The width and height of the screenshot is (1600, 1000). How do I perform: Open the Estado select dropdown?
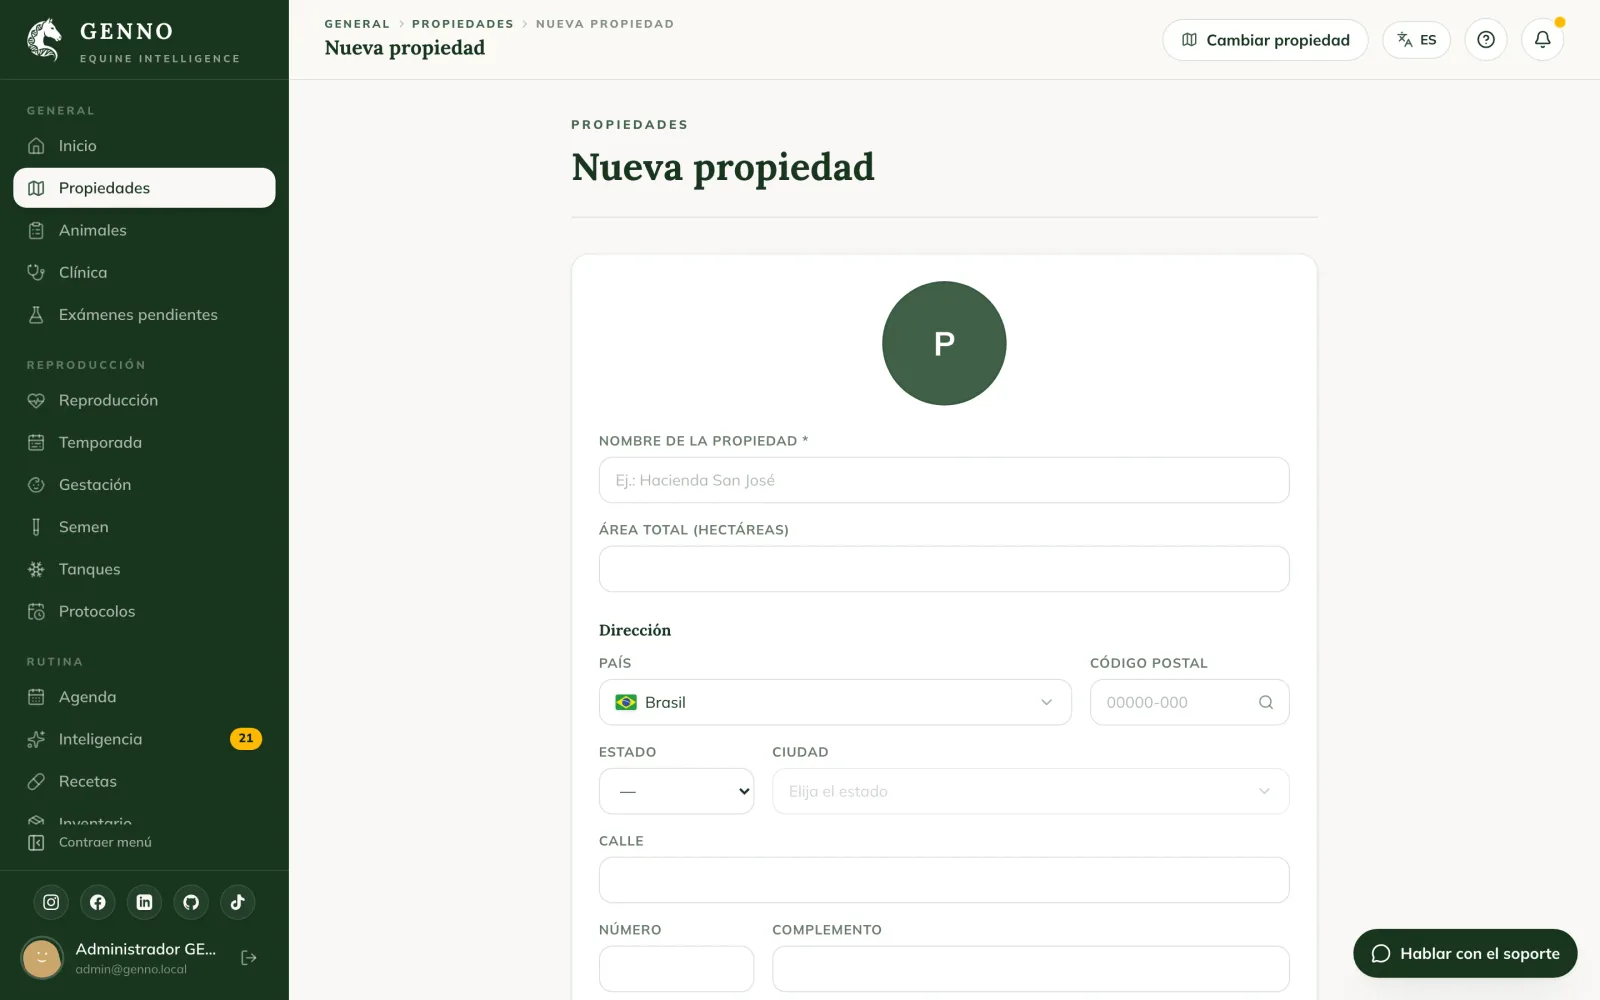click(x=676, y=791)
